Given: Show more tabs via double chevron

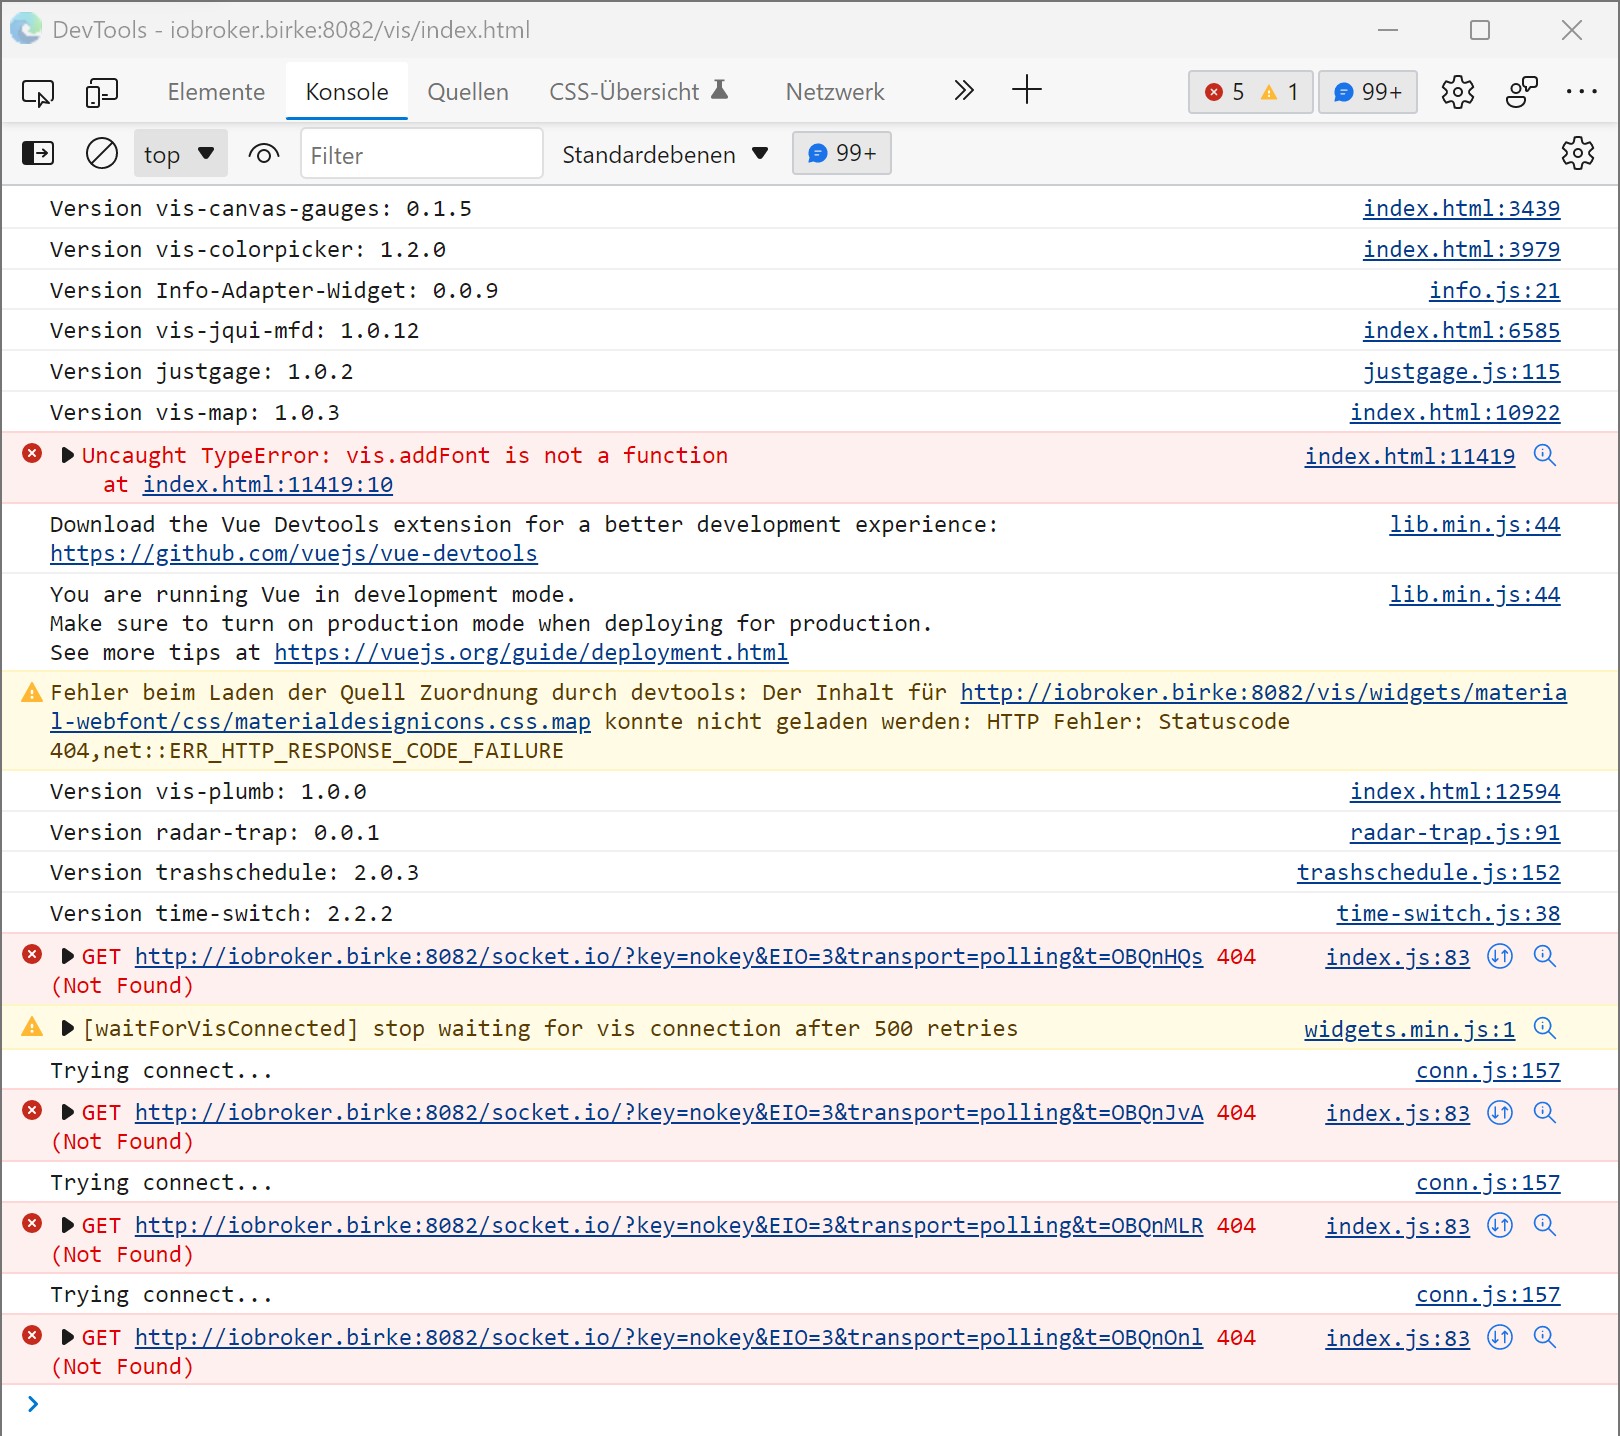Looking at the screenshot, I should 963,91.
